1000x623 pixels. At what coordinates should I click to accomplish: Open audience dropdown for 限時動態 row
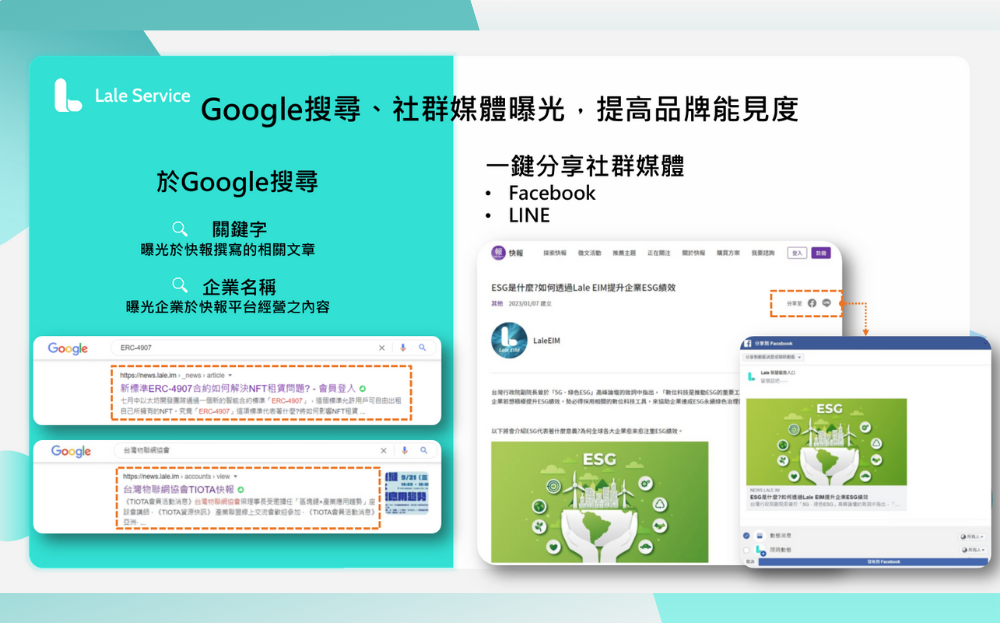973,550
